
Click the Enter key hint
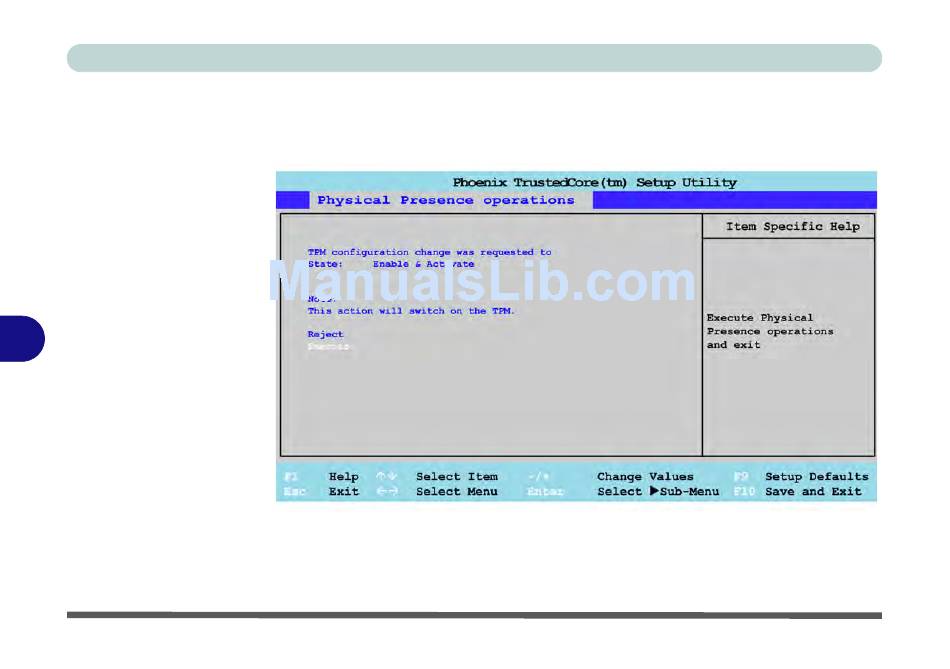tap(545, 491)
